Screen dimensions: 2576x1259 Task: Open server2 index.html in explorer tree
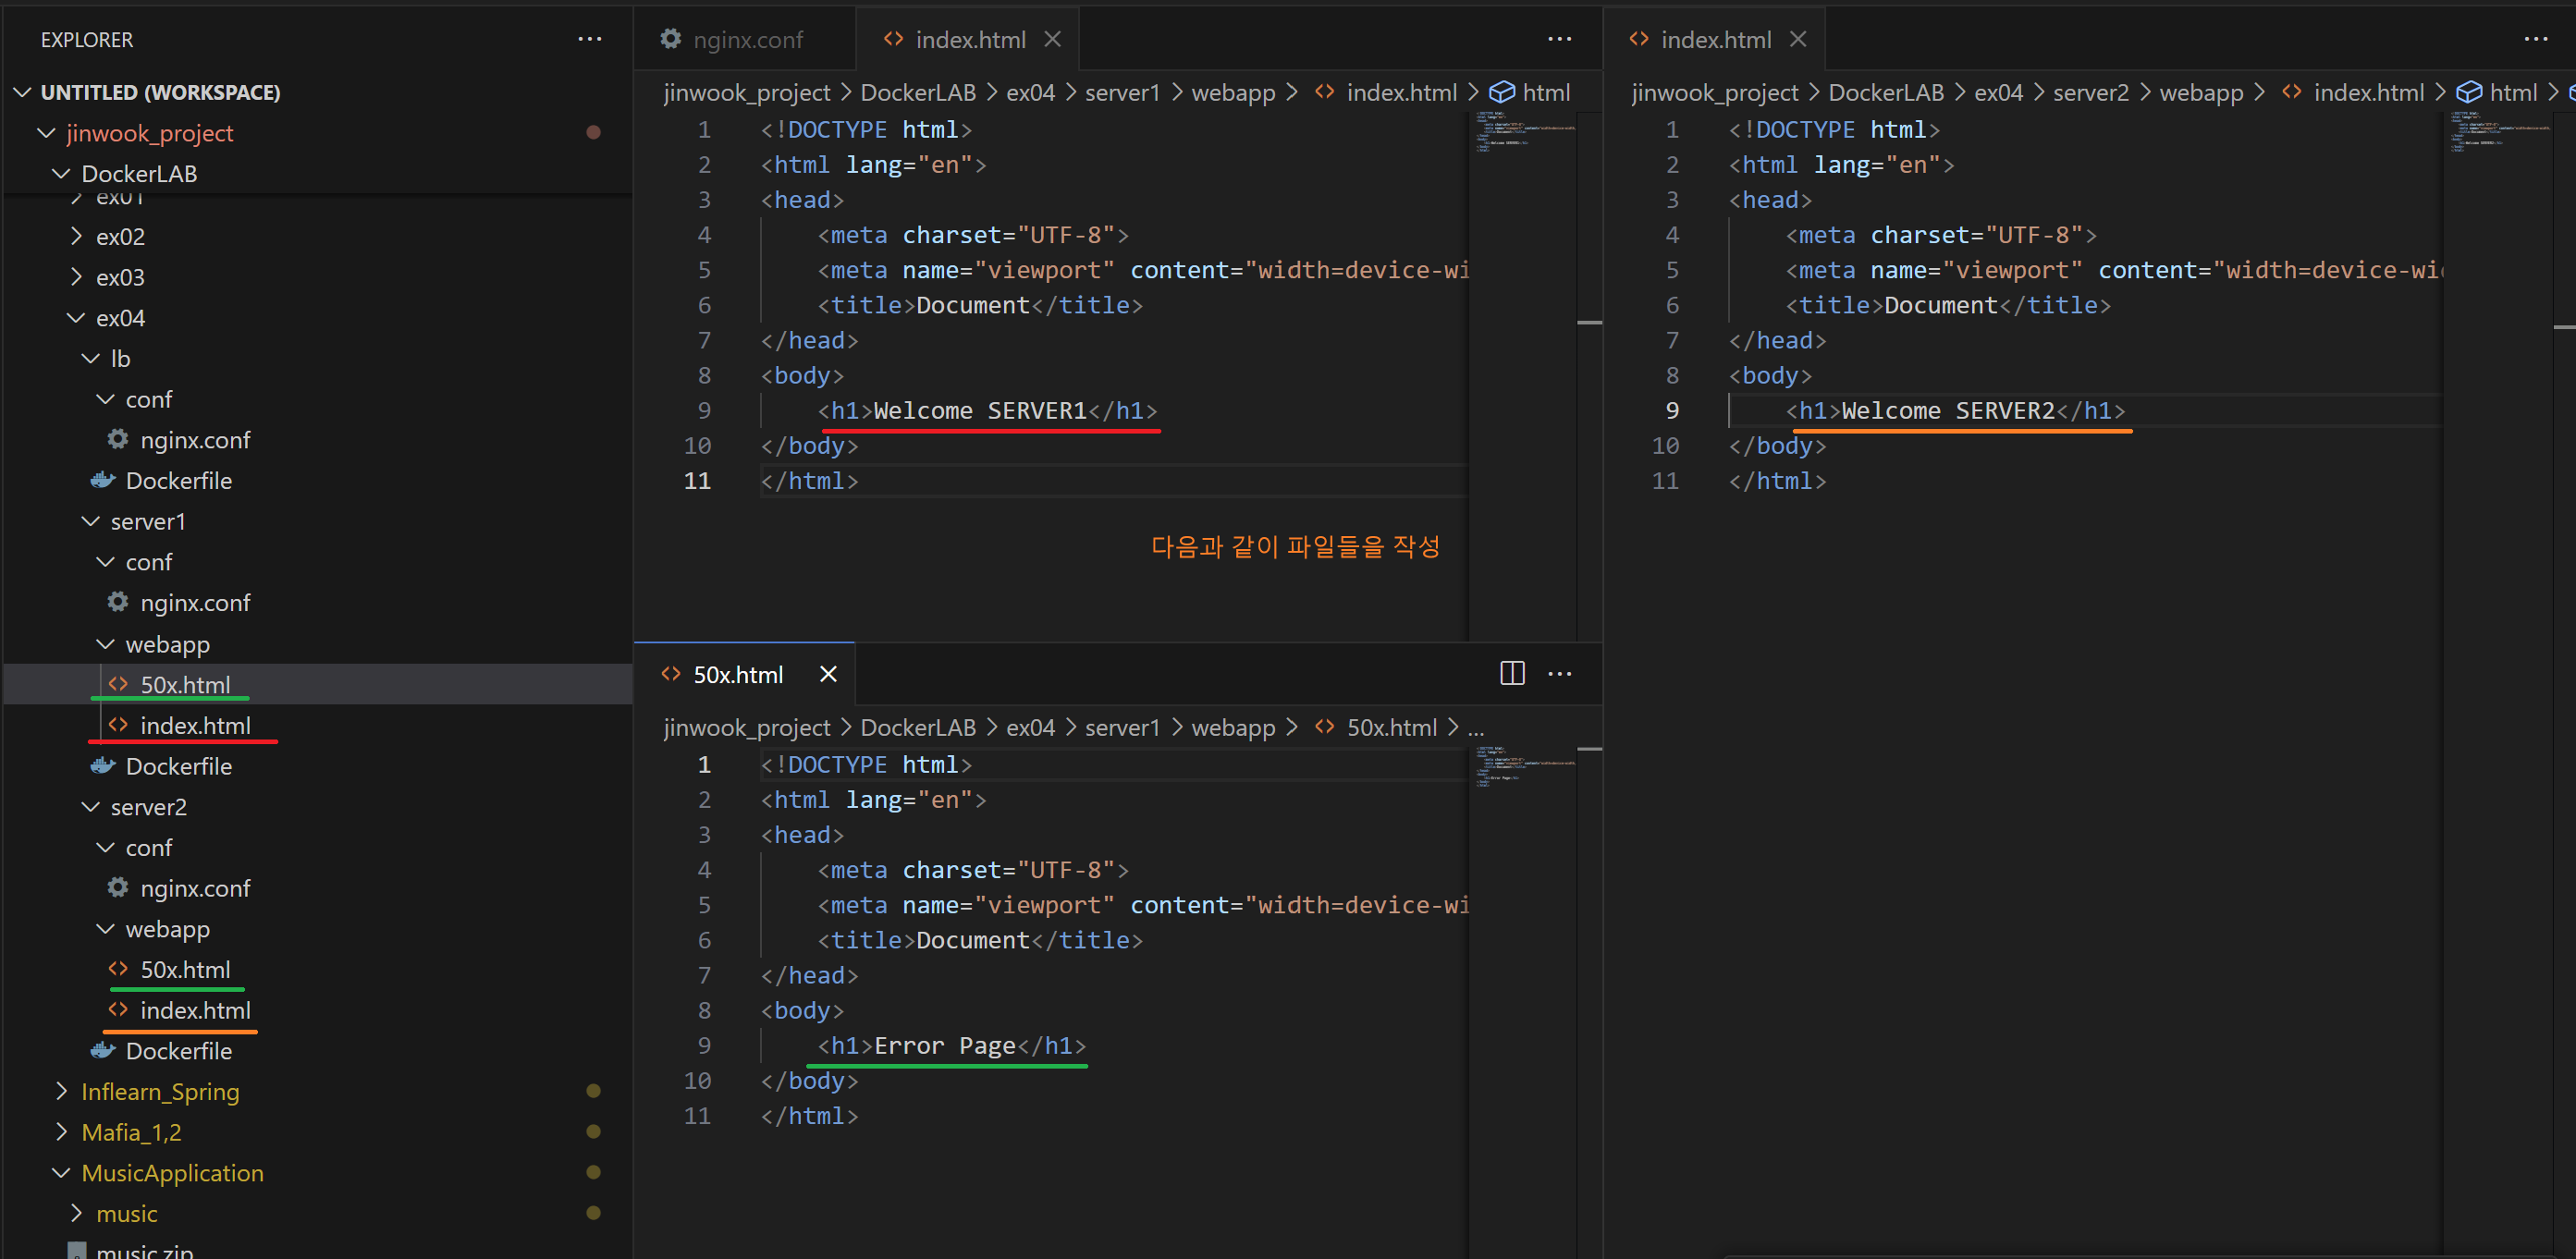[x=194, y=1011]
